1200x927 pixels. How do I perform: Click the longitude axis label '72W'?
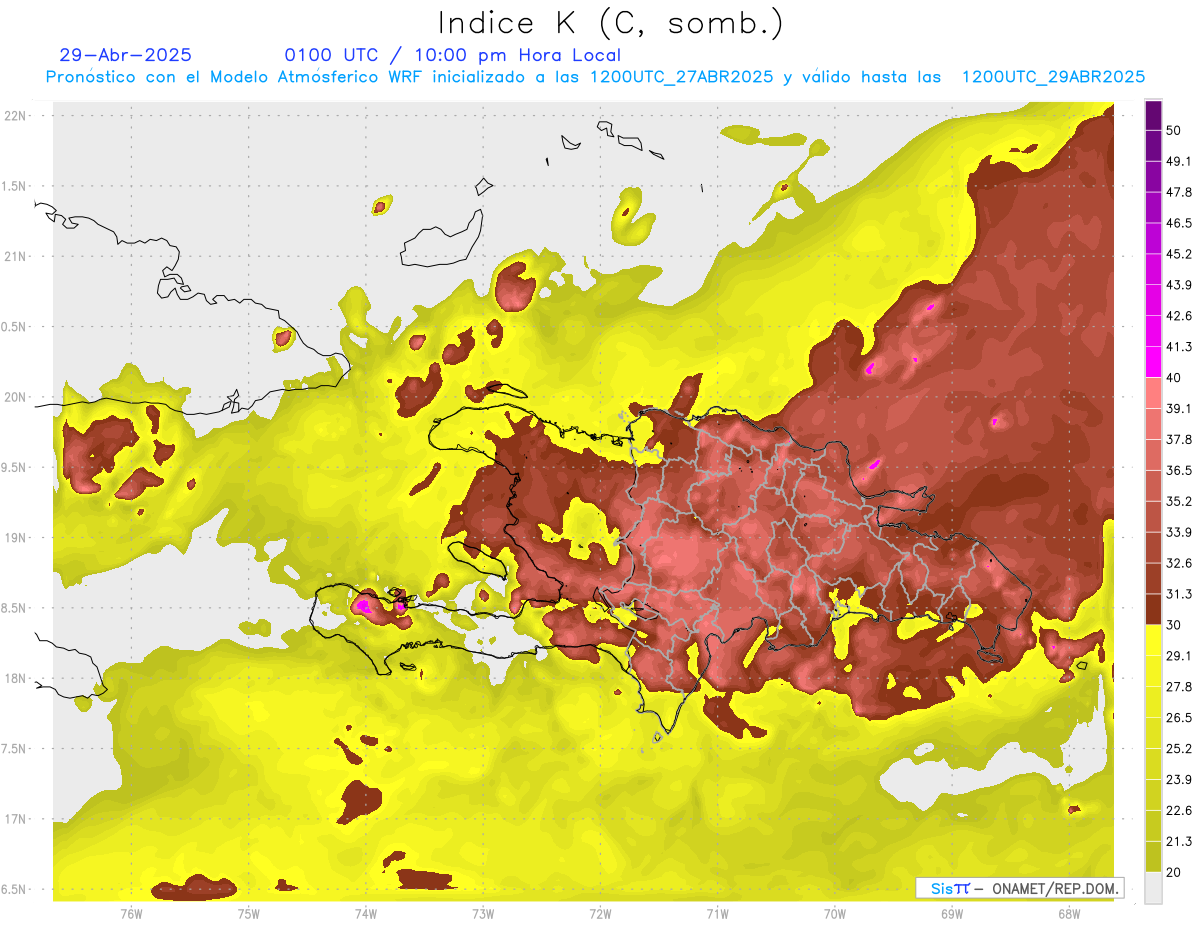600,913
